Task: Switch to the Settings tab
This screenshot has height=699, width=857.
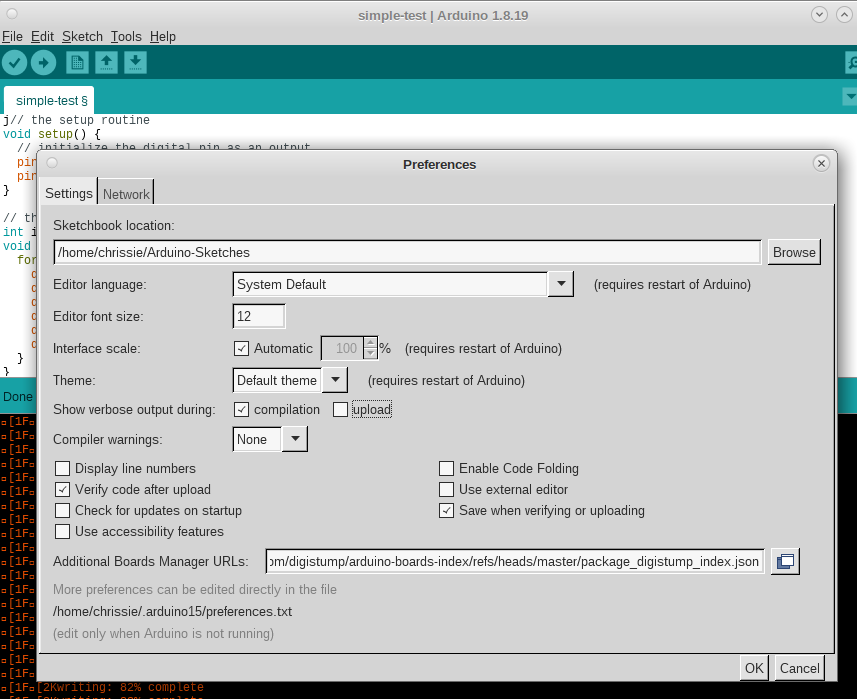Action: [69, 193]
